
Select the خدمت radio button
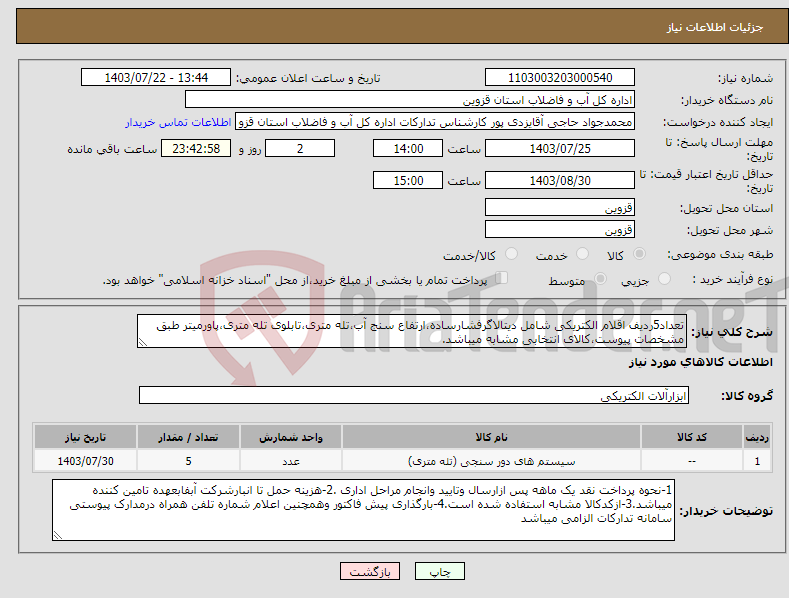(x=582, y=254)
